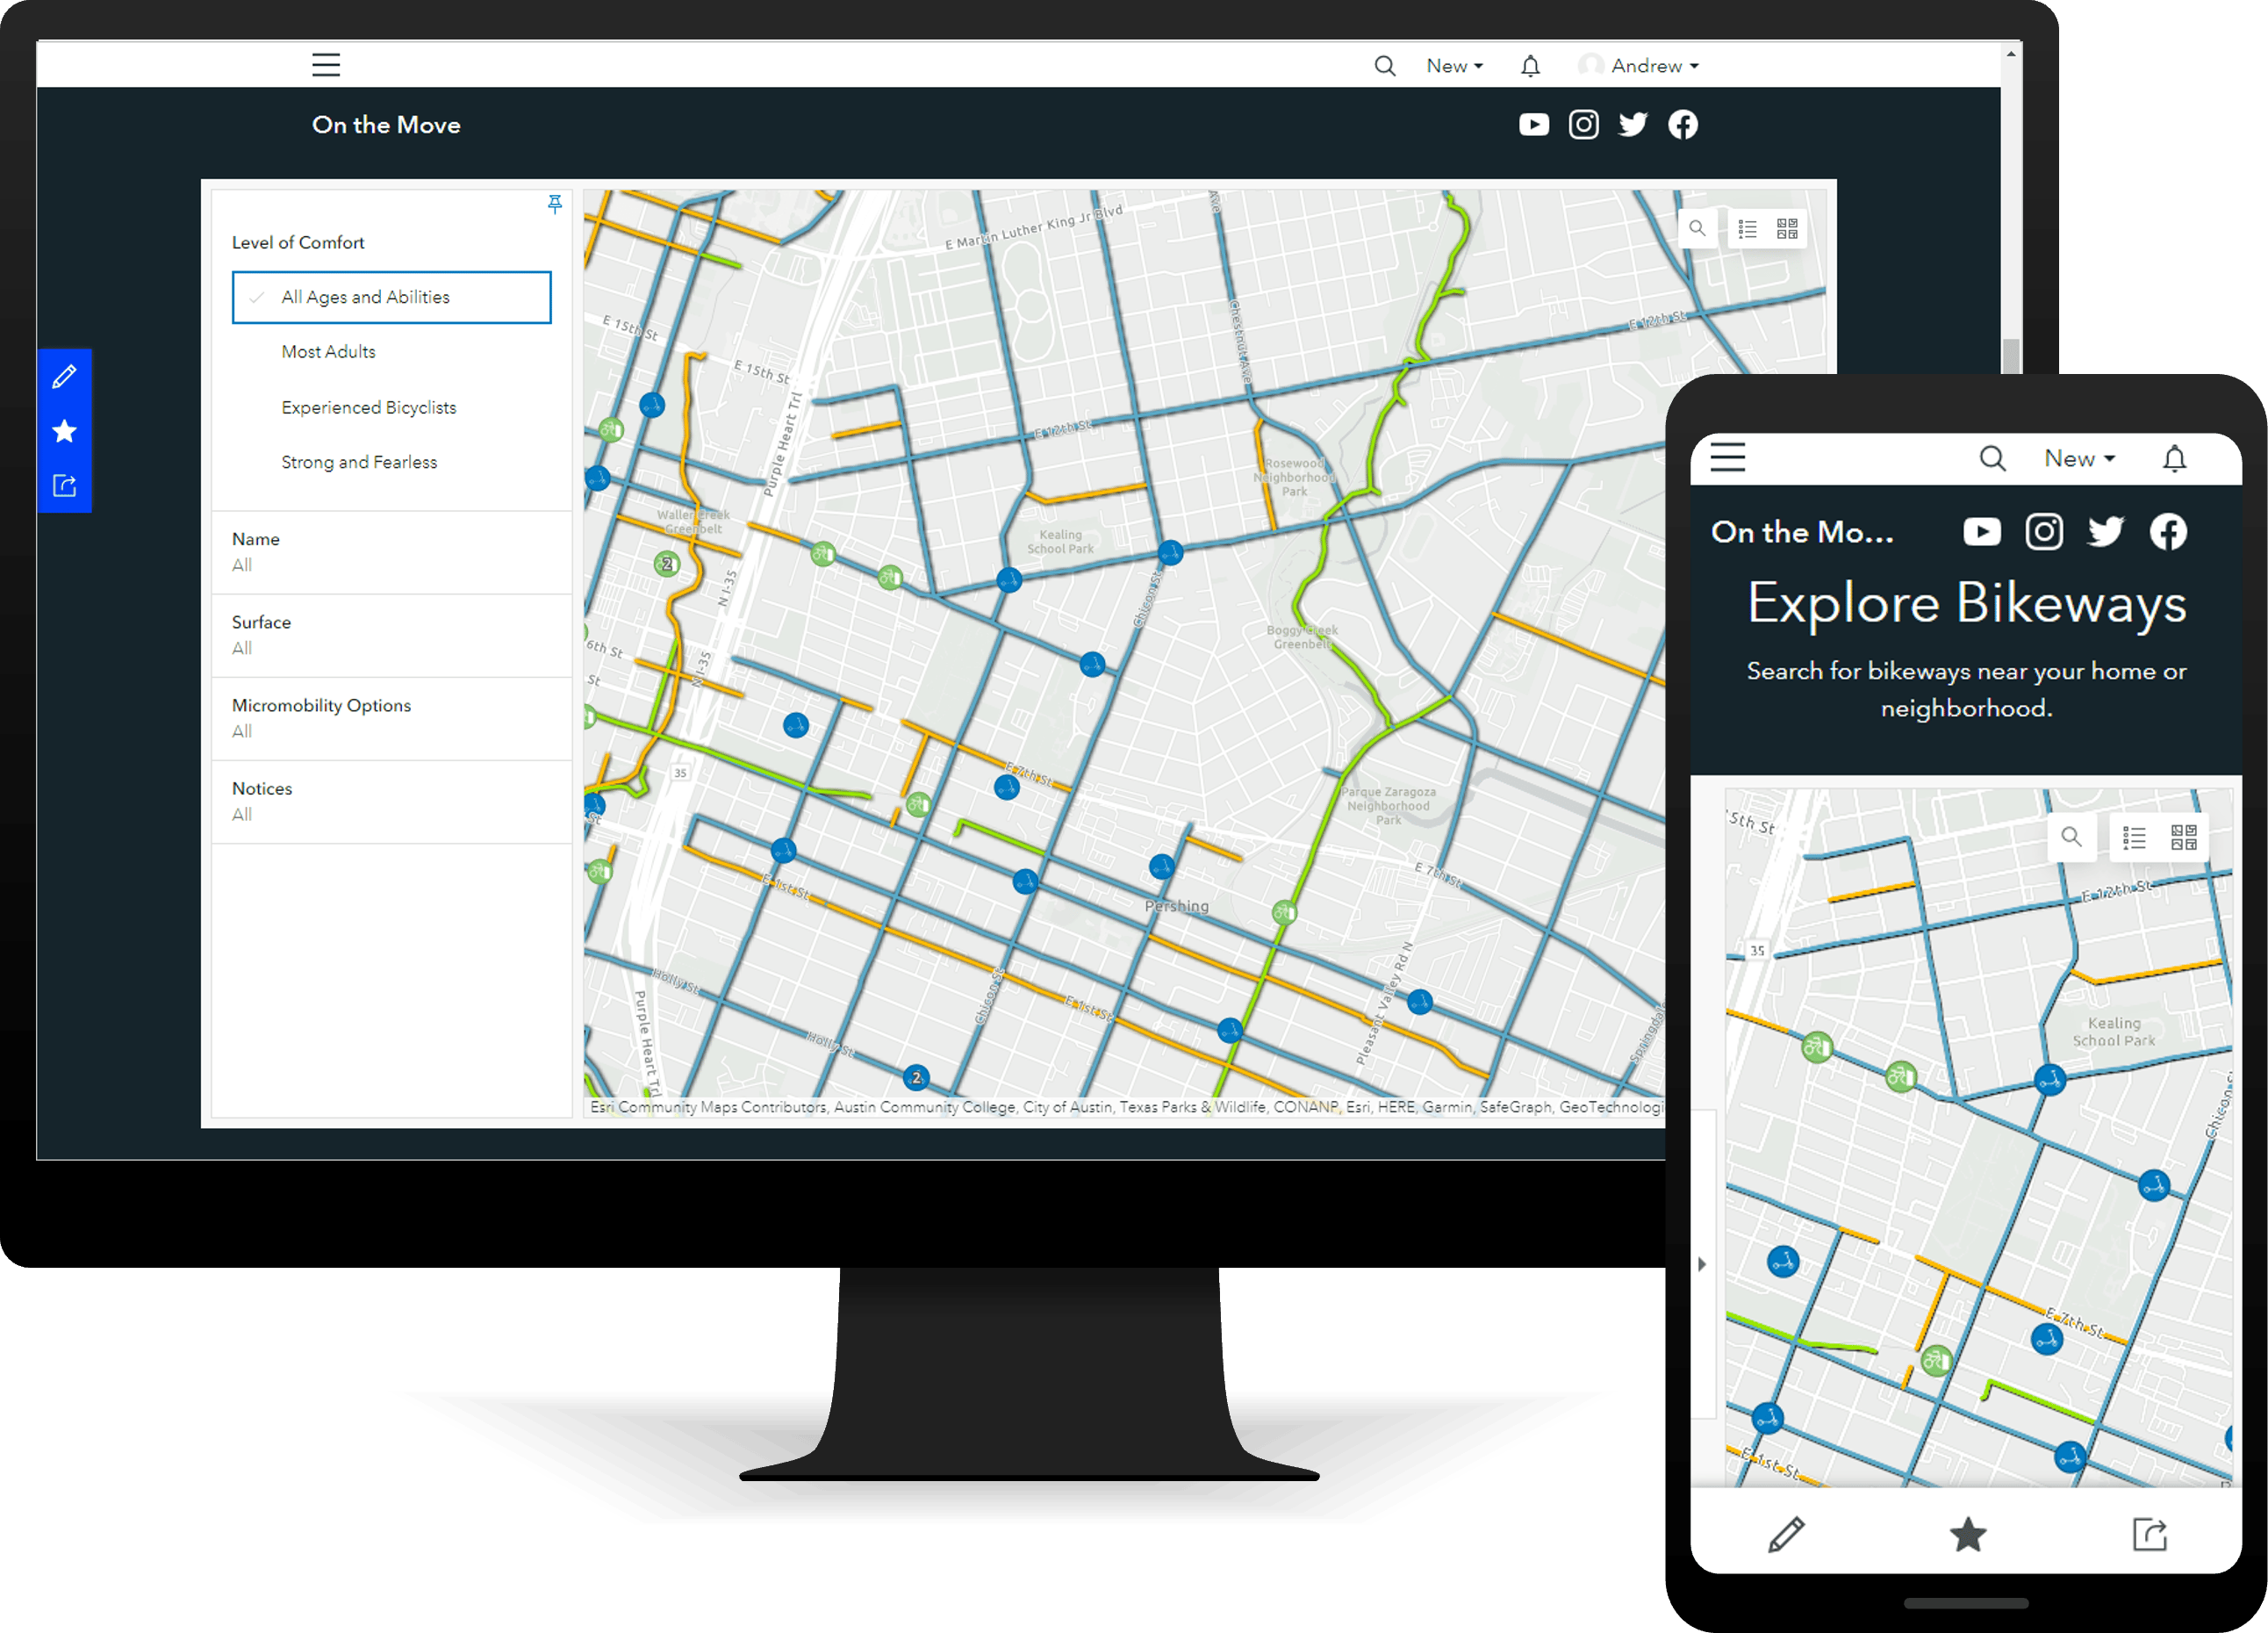Open basemap gallery grid icon on desktop map
This screenshot has height=1633, width=2268.
(1787, 229)
